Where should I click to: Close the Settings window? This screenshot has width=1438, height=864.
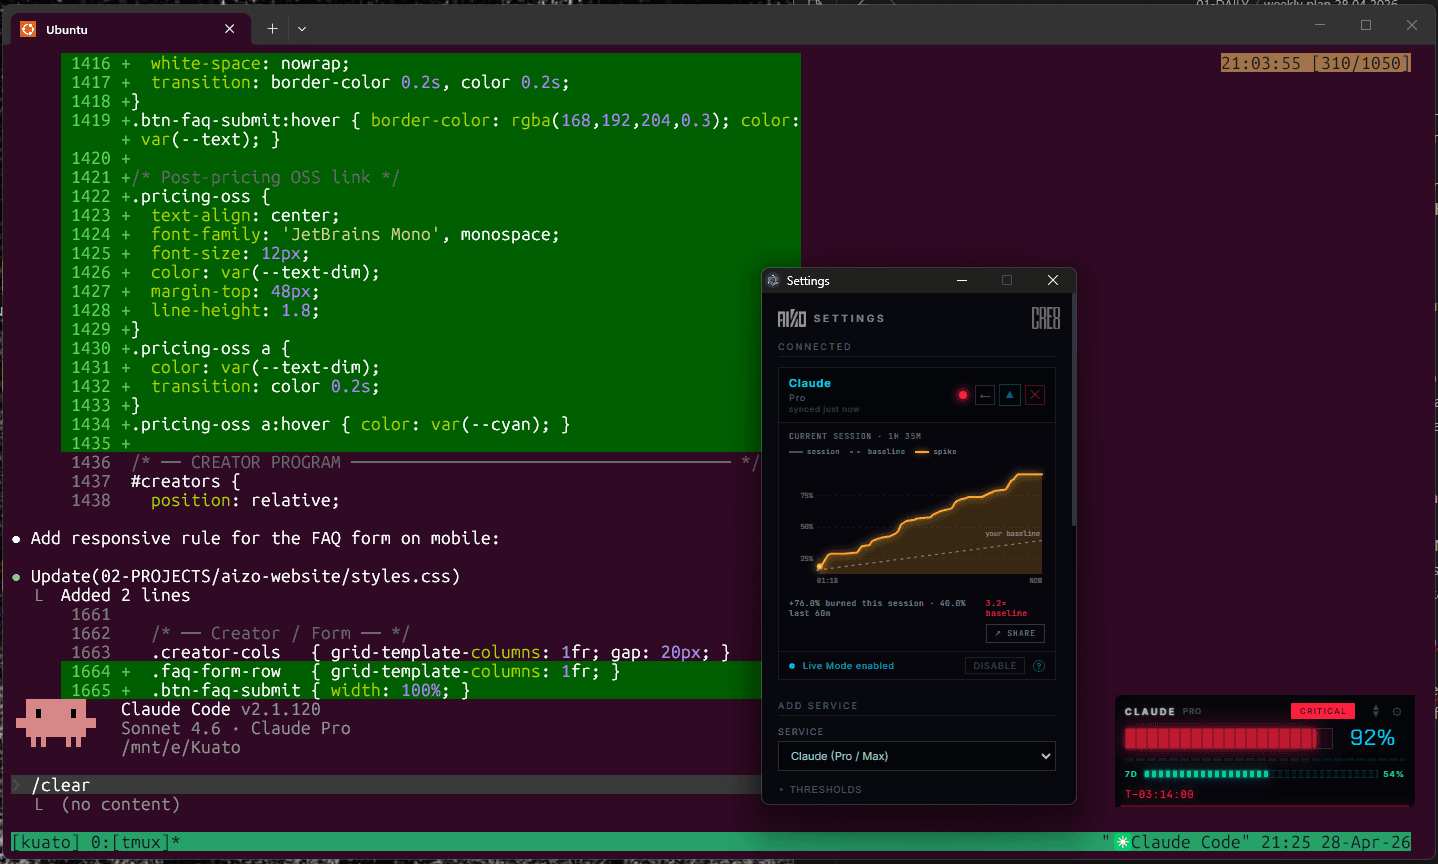[x=1052, y=281]
